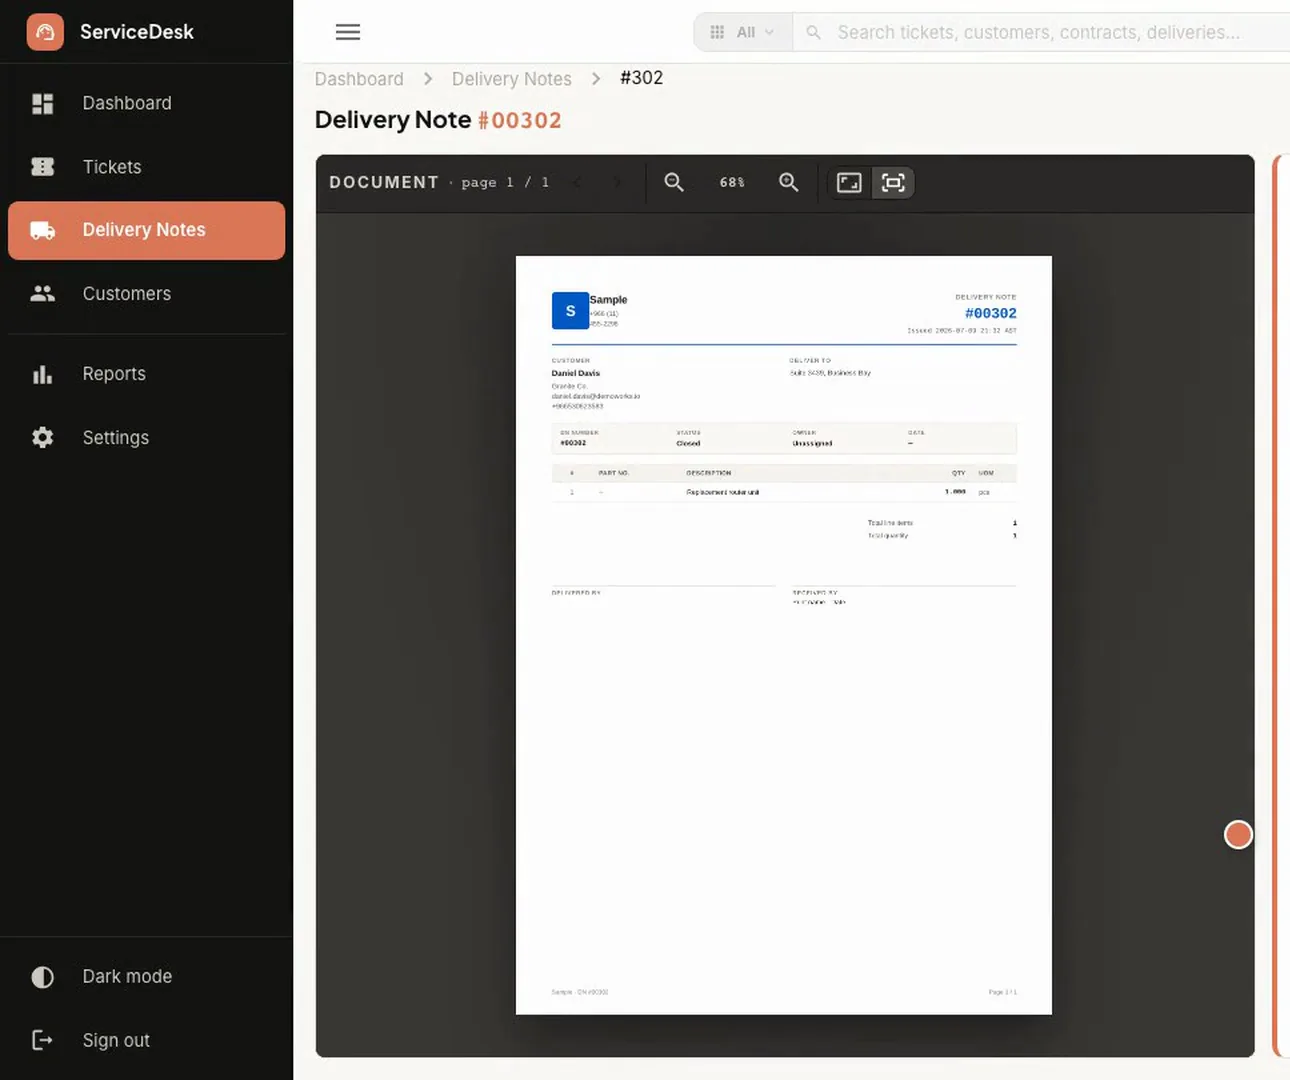Open the All search scope dropdown
Image resolution: width=1290 pixels, height=1080 pixels.
click(743, 32)
